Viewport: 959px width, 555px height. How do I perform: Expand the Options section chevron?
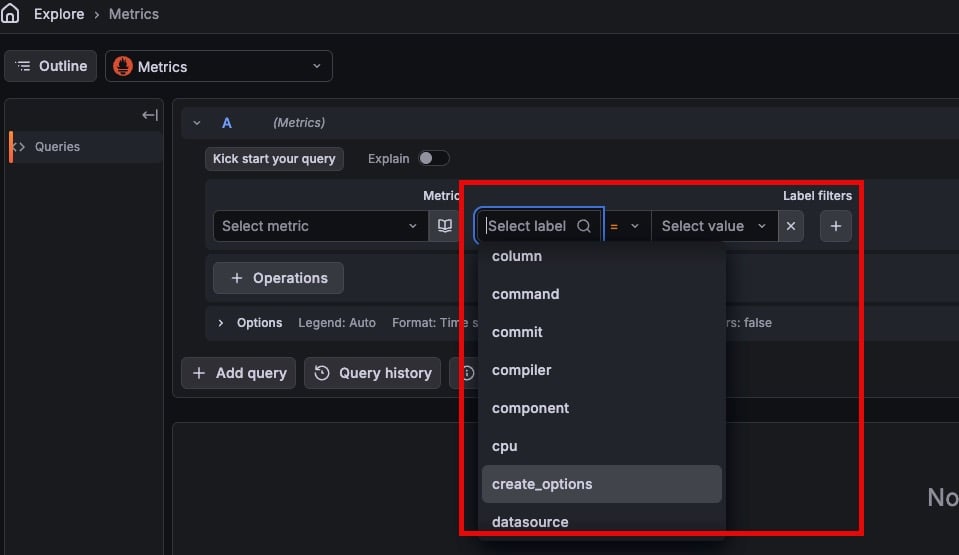[x=221, y=322]
